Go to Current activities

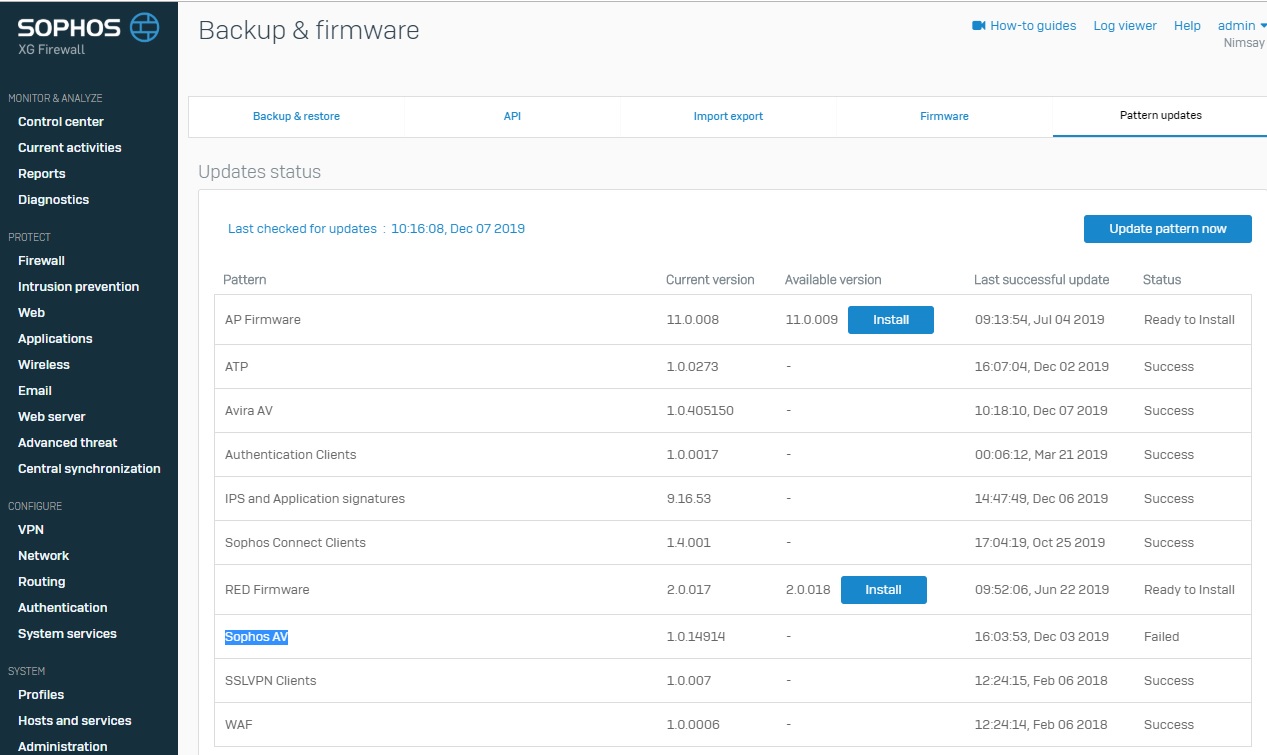pos(70,148)
